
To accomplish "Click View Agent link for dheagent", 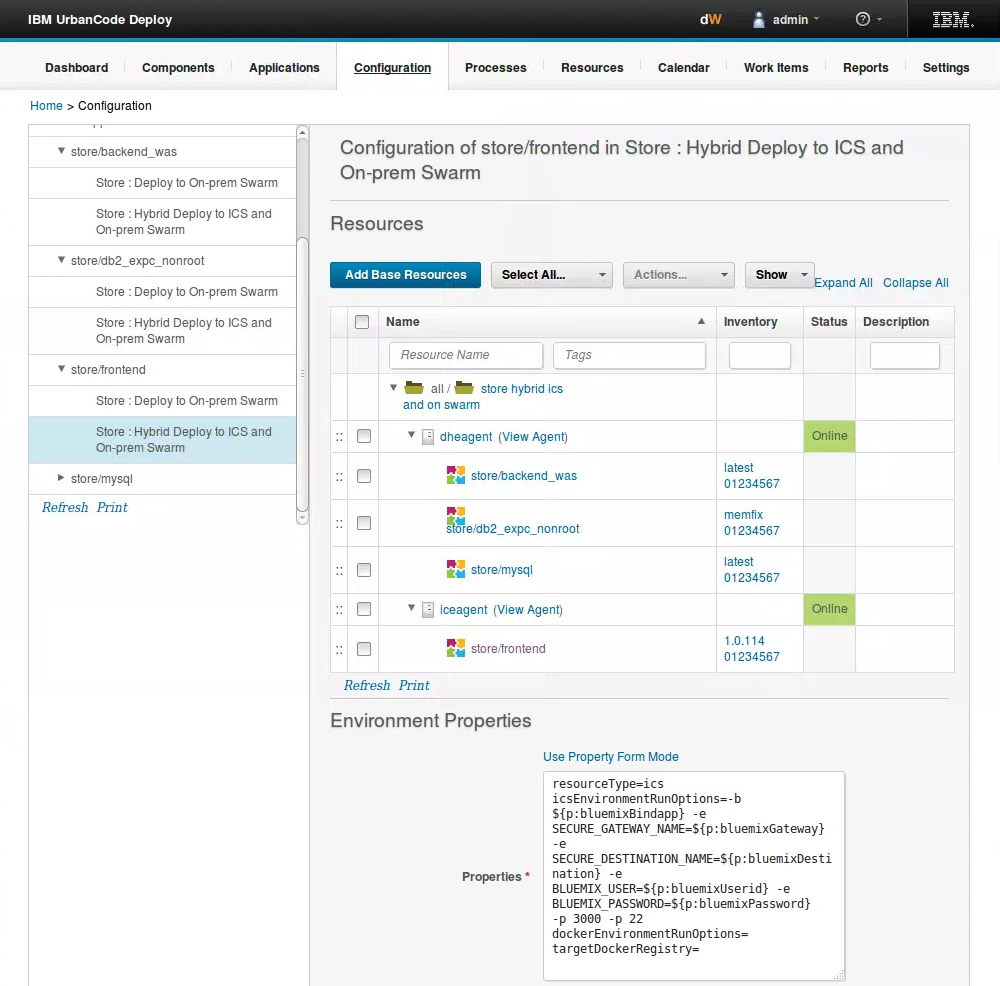I will [x=533, y=437].
